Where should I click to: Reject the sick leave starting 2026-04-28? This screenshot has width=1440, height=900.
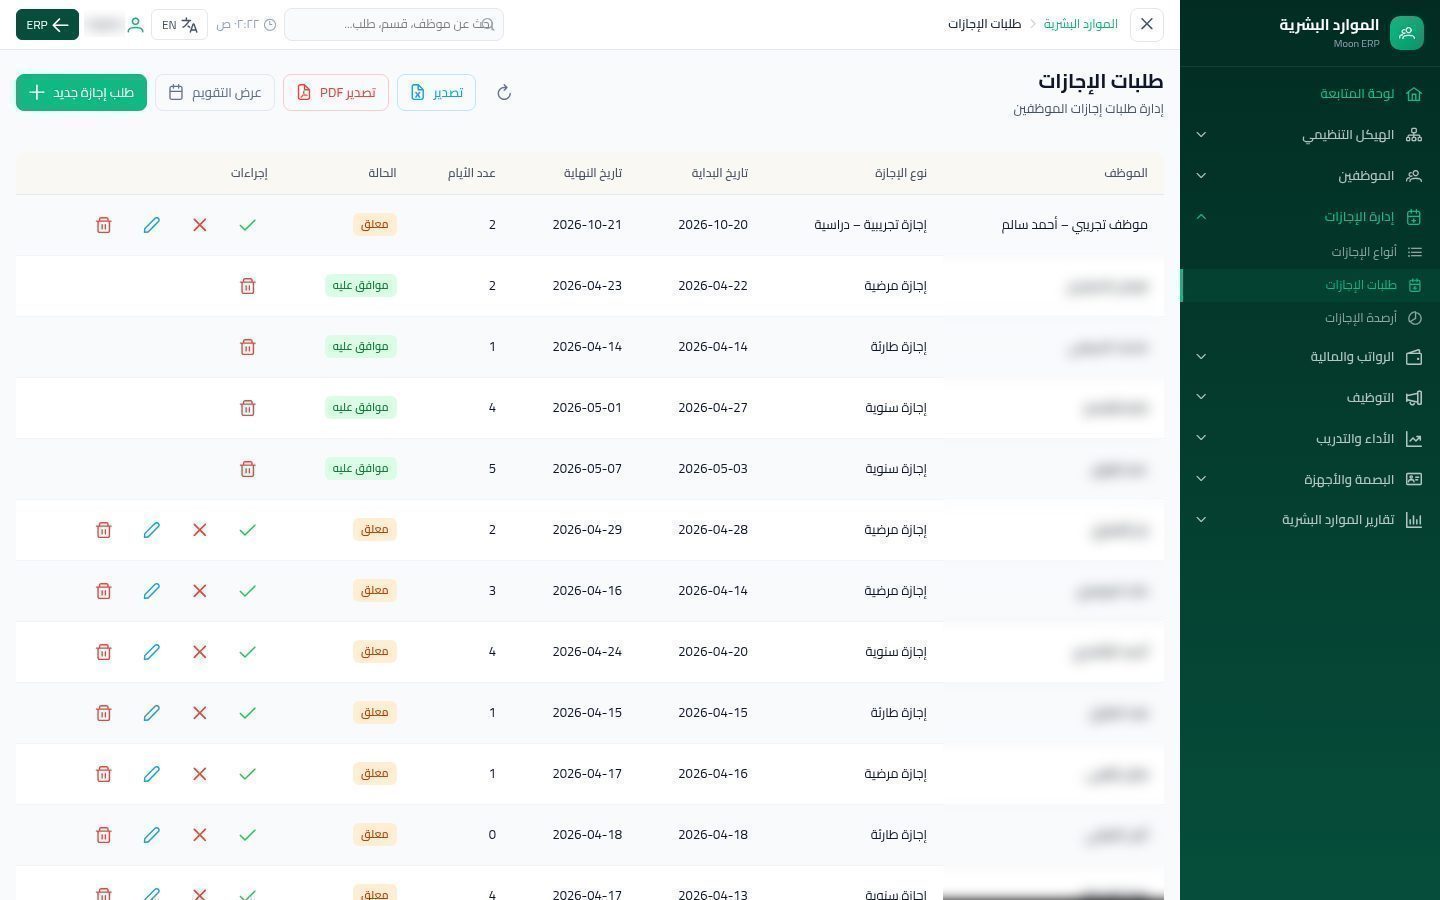point(200,530)
